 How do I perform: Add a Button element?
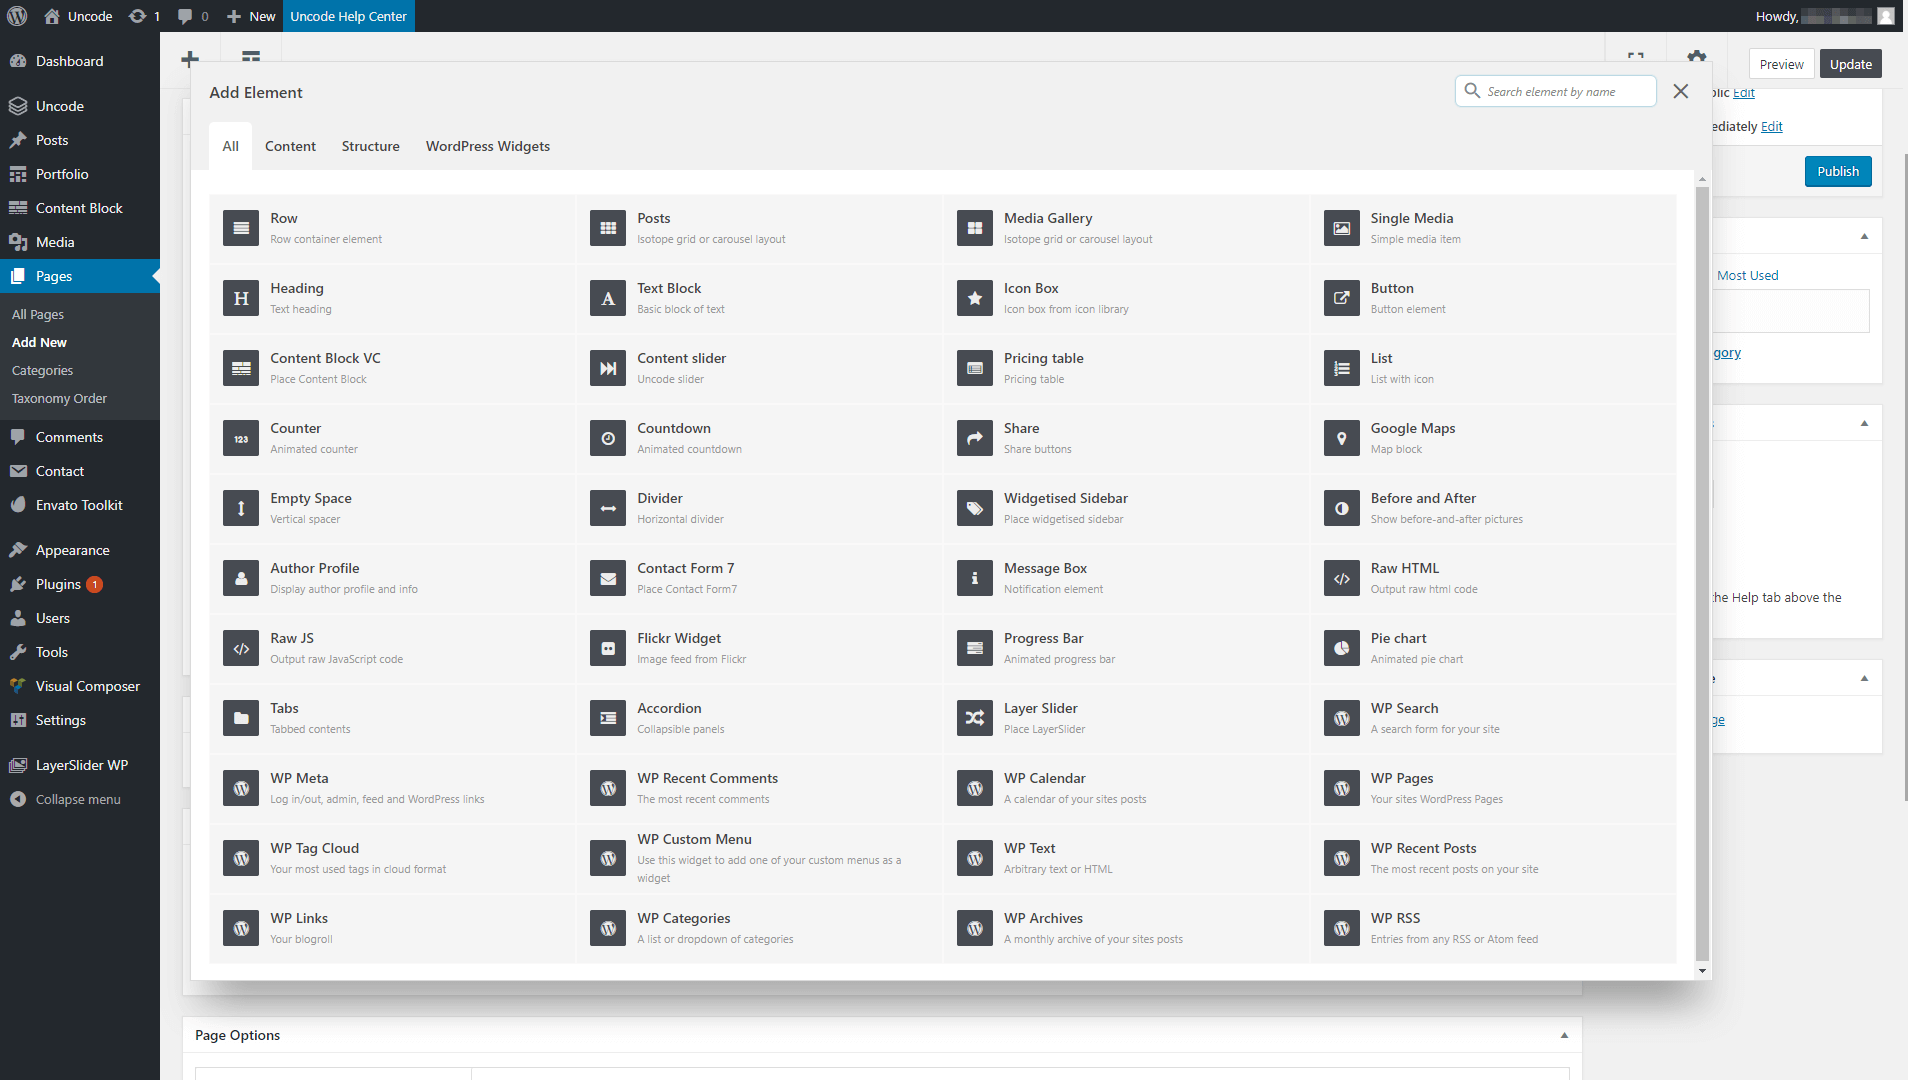click(x=1493, y=298)
